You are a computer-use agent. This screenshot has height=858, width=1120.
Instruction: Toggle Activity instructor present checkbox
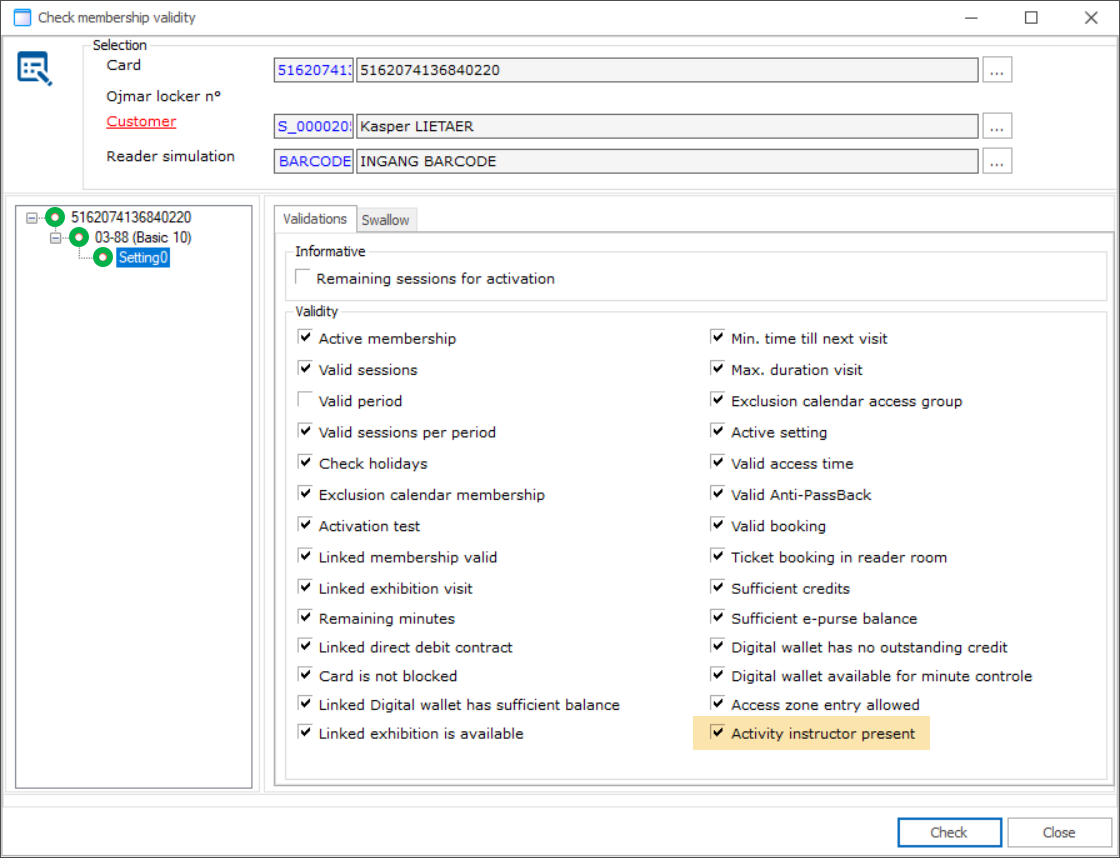(718, 732)
